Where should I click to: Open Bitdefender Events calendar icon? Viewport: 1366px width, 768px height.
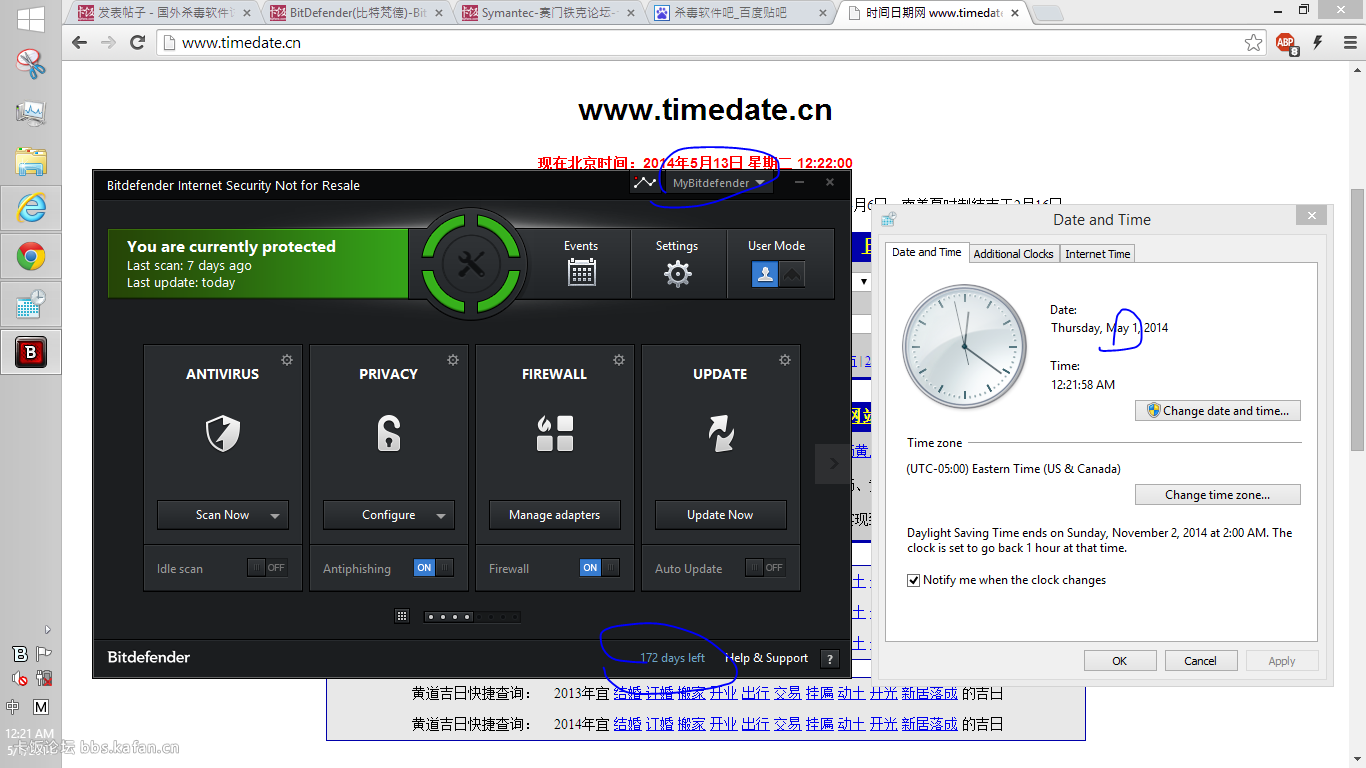point(581,272)
